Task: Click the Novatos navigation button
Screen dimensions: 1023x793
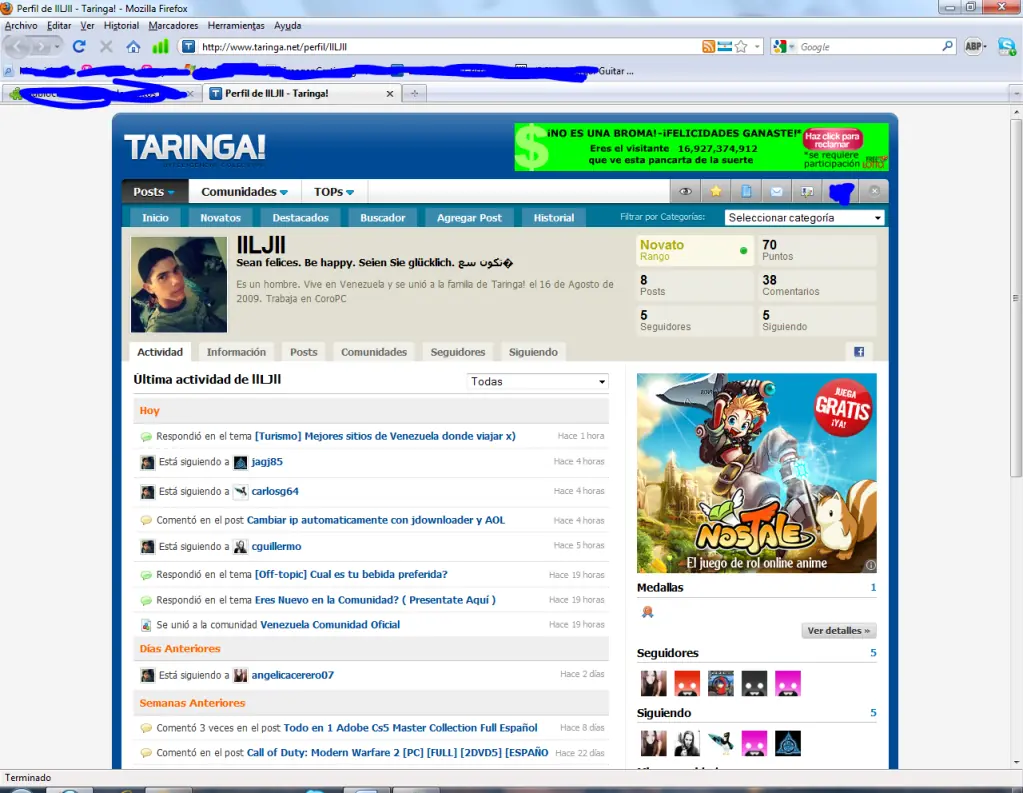Action: pyautogui.click(x=221, y=217)
